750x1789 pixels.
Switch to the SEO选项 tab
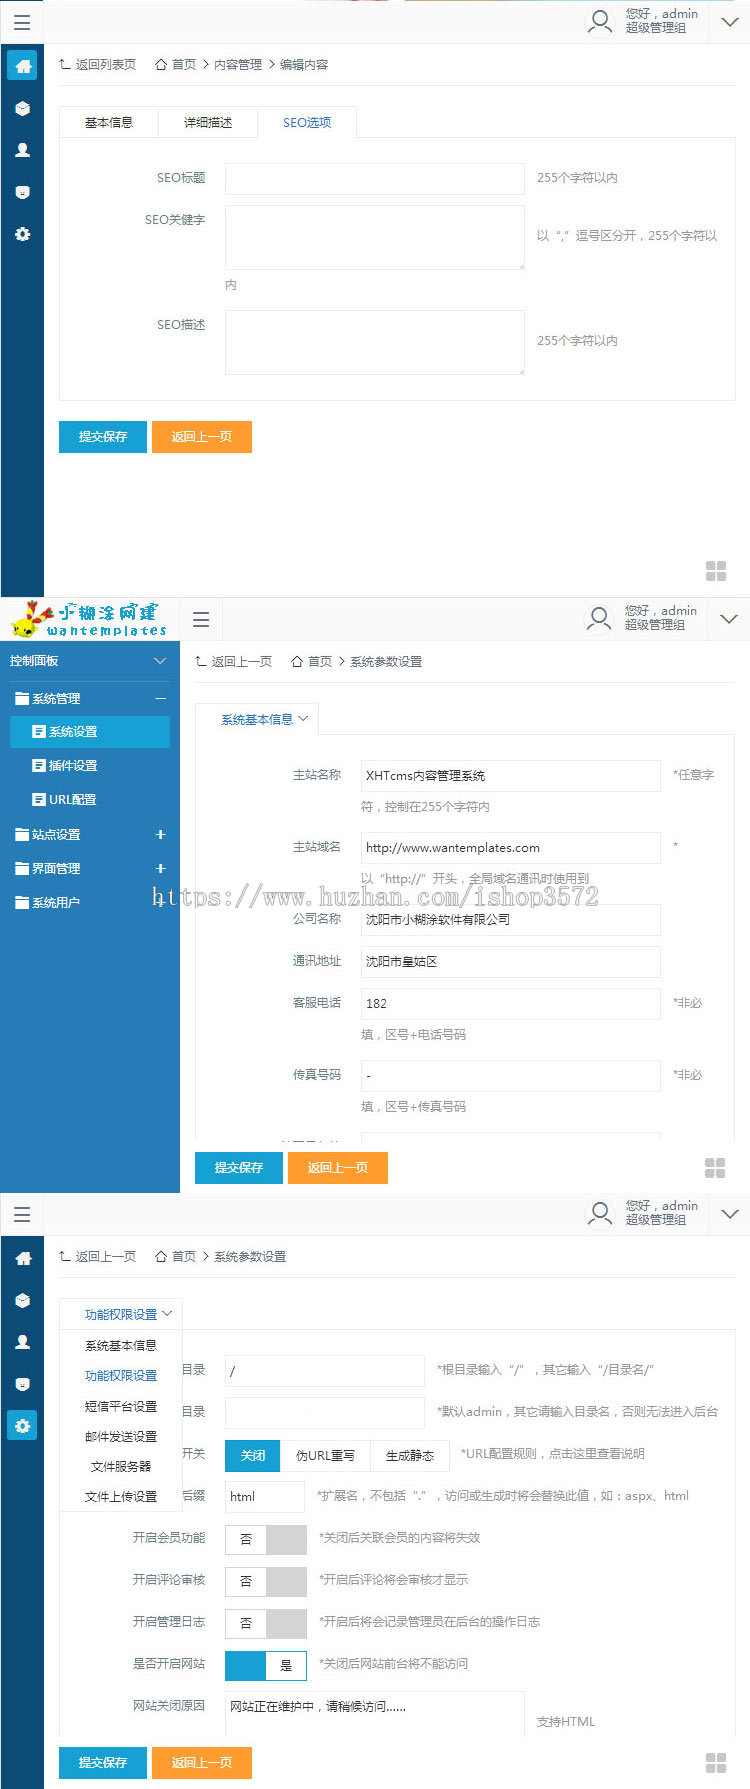[307, 122]
